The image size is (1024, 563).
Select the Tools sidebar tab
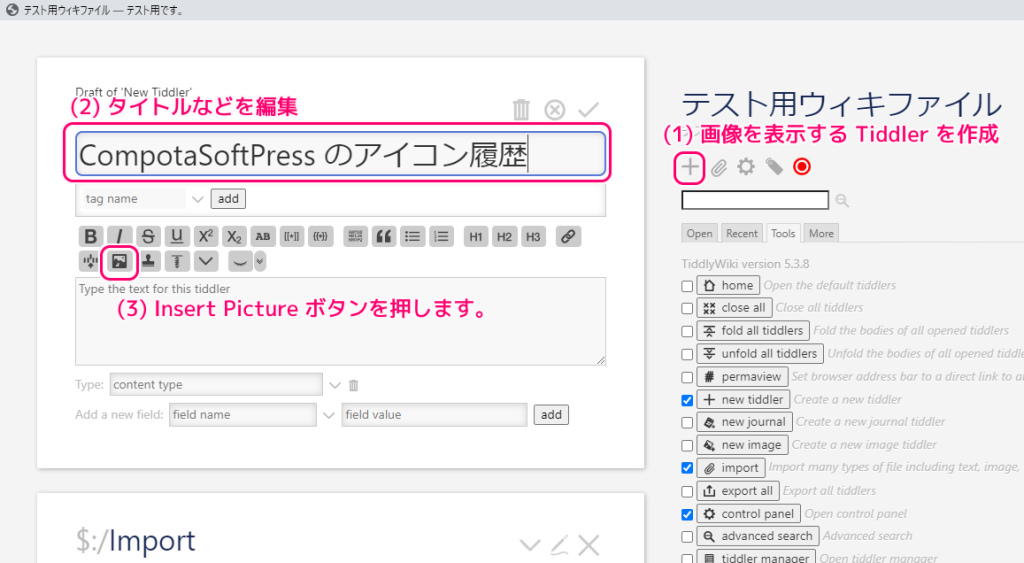(x=783, y=233)
